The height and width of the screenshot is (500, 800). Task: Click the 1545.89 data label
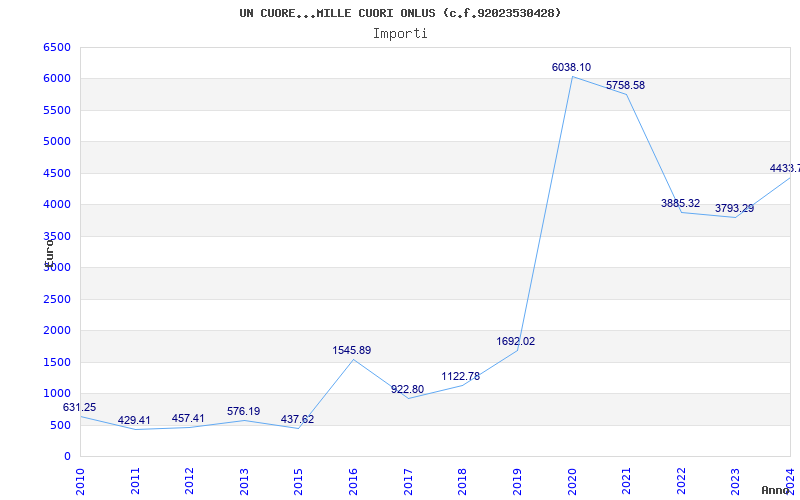pos(352,351)
